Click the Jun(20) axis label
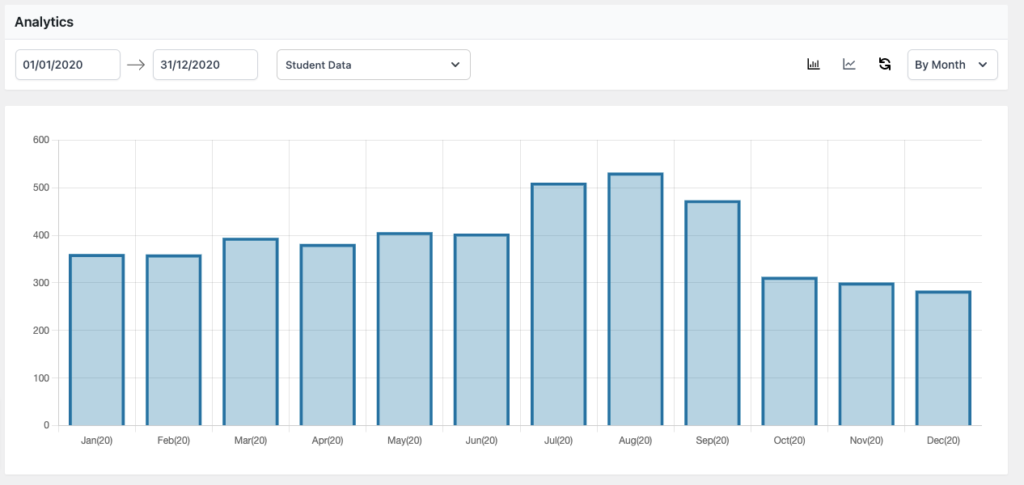 point(481,441)
